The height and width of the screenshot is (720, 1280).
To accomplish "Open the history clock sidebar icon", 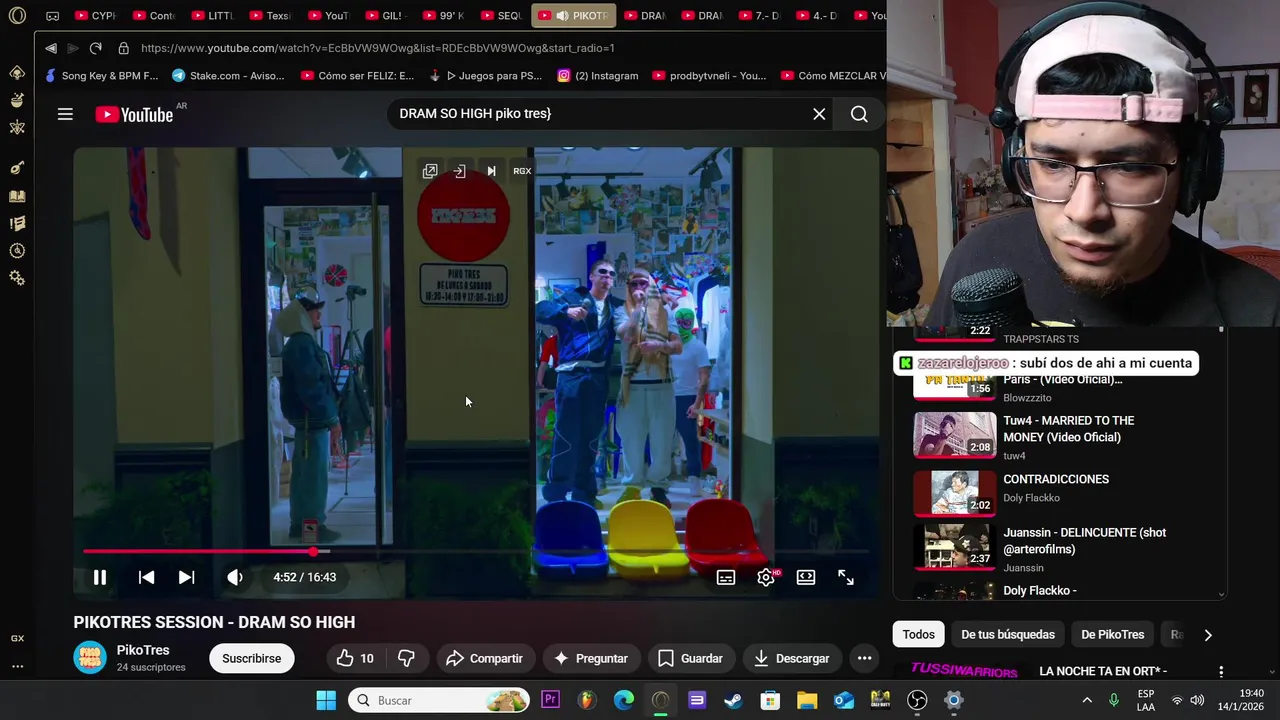I will tap(17, 251).
